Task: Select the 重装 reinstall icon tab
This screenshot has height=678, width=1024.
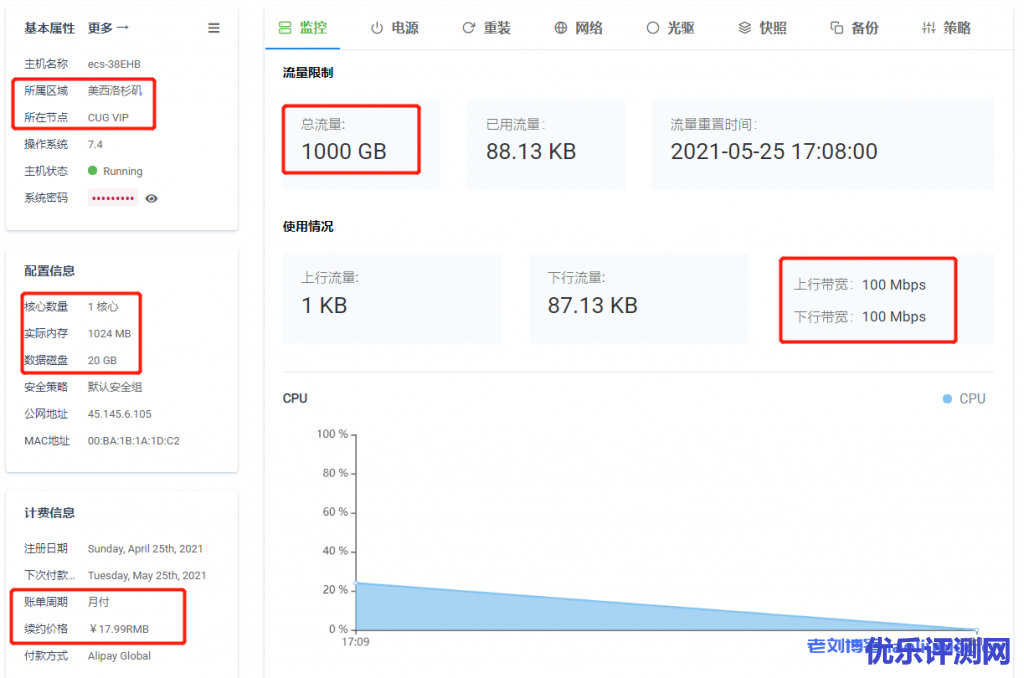Action: [486, 28]
